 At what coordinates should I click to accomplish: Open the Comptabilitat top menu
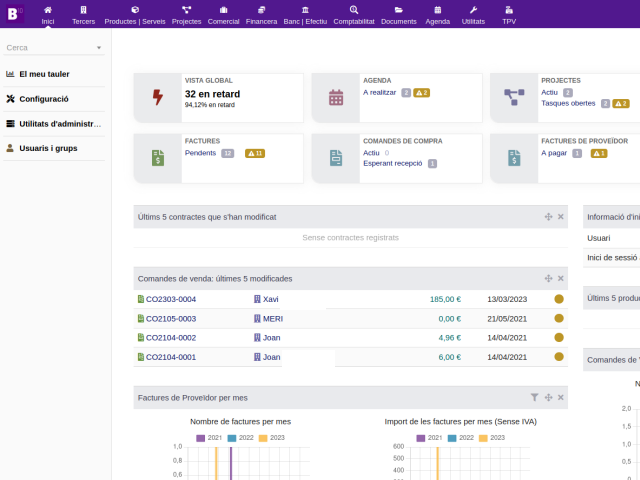click(354, 15)
